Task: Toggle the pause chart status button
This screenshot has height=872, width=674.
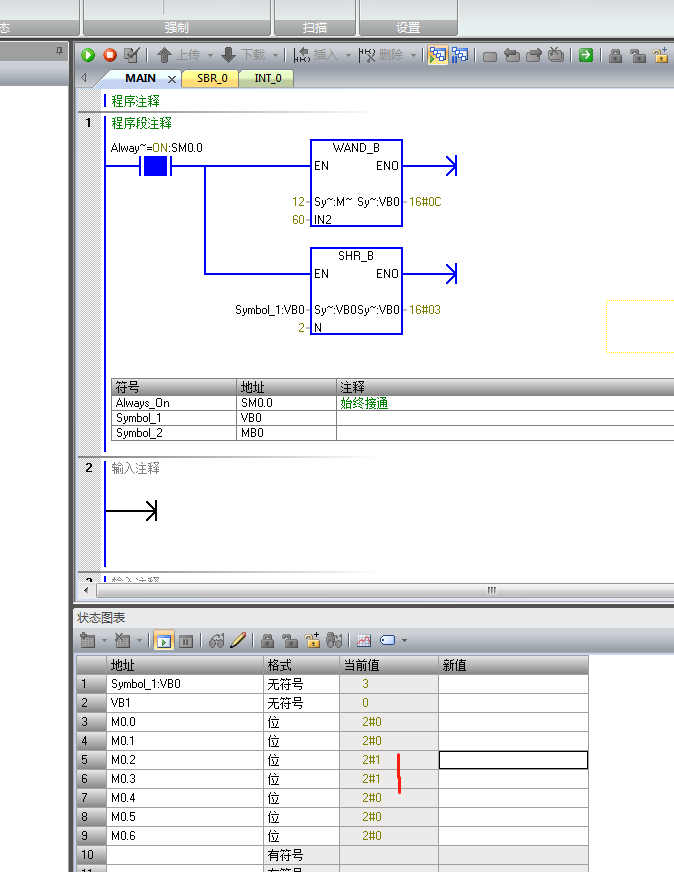Action: [x=185, y=640]
